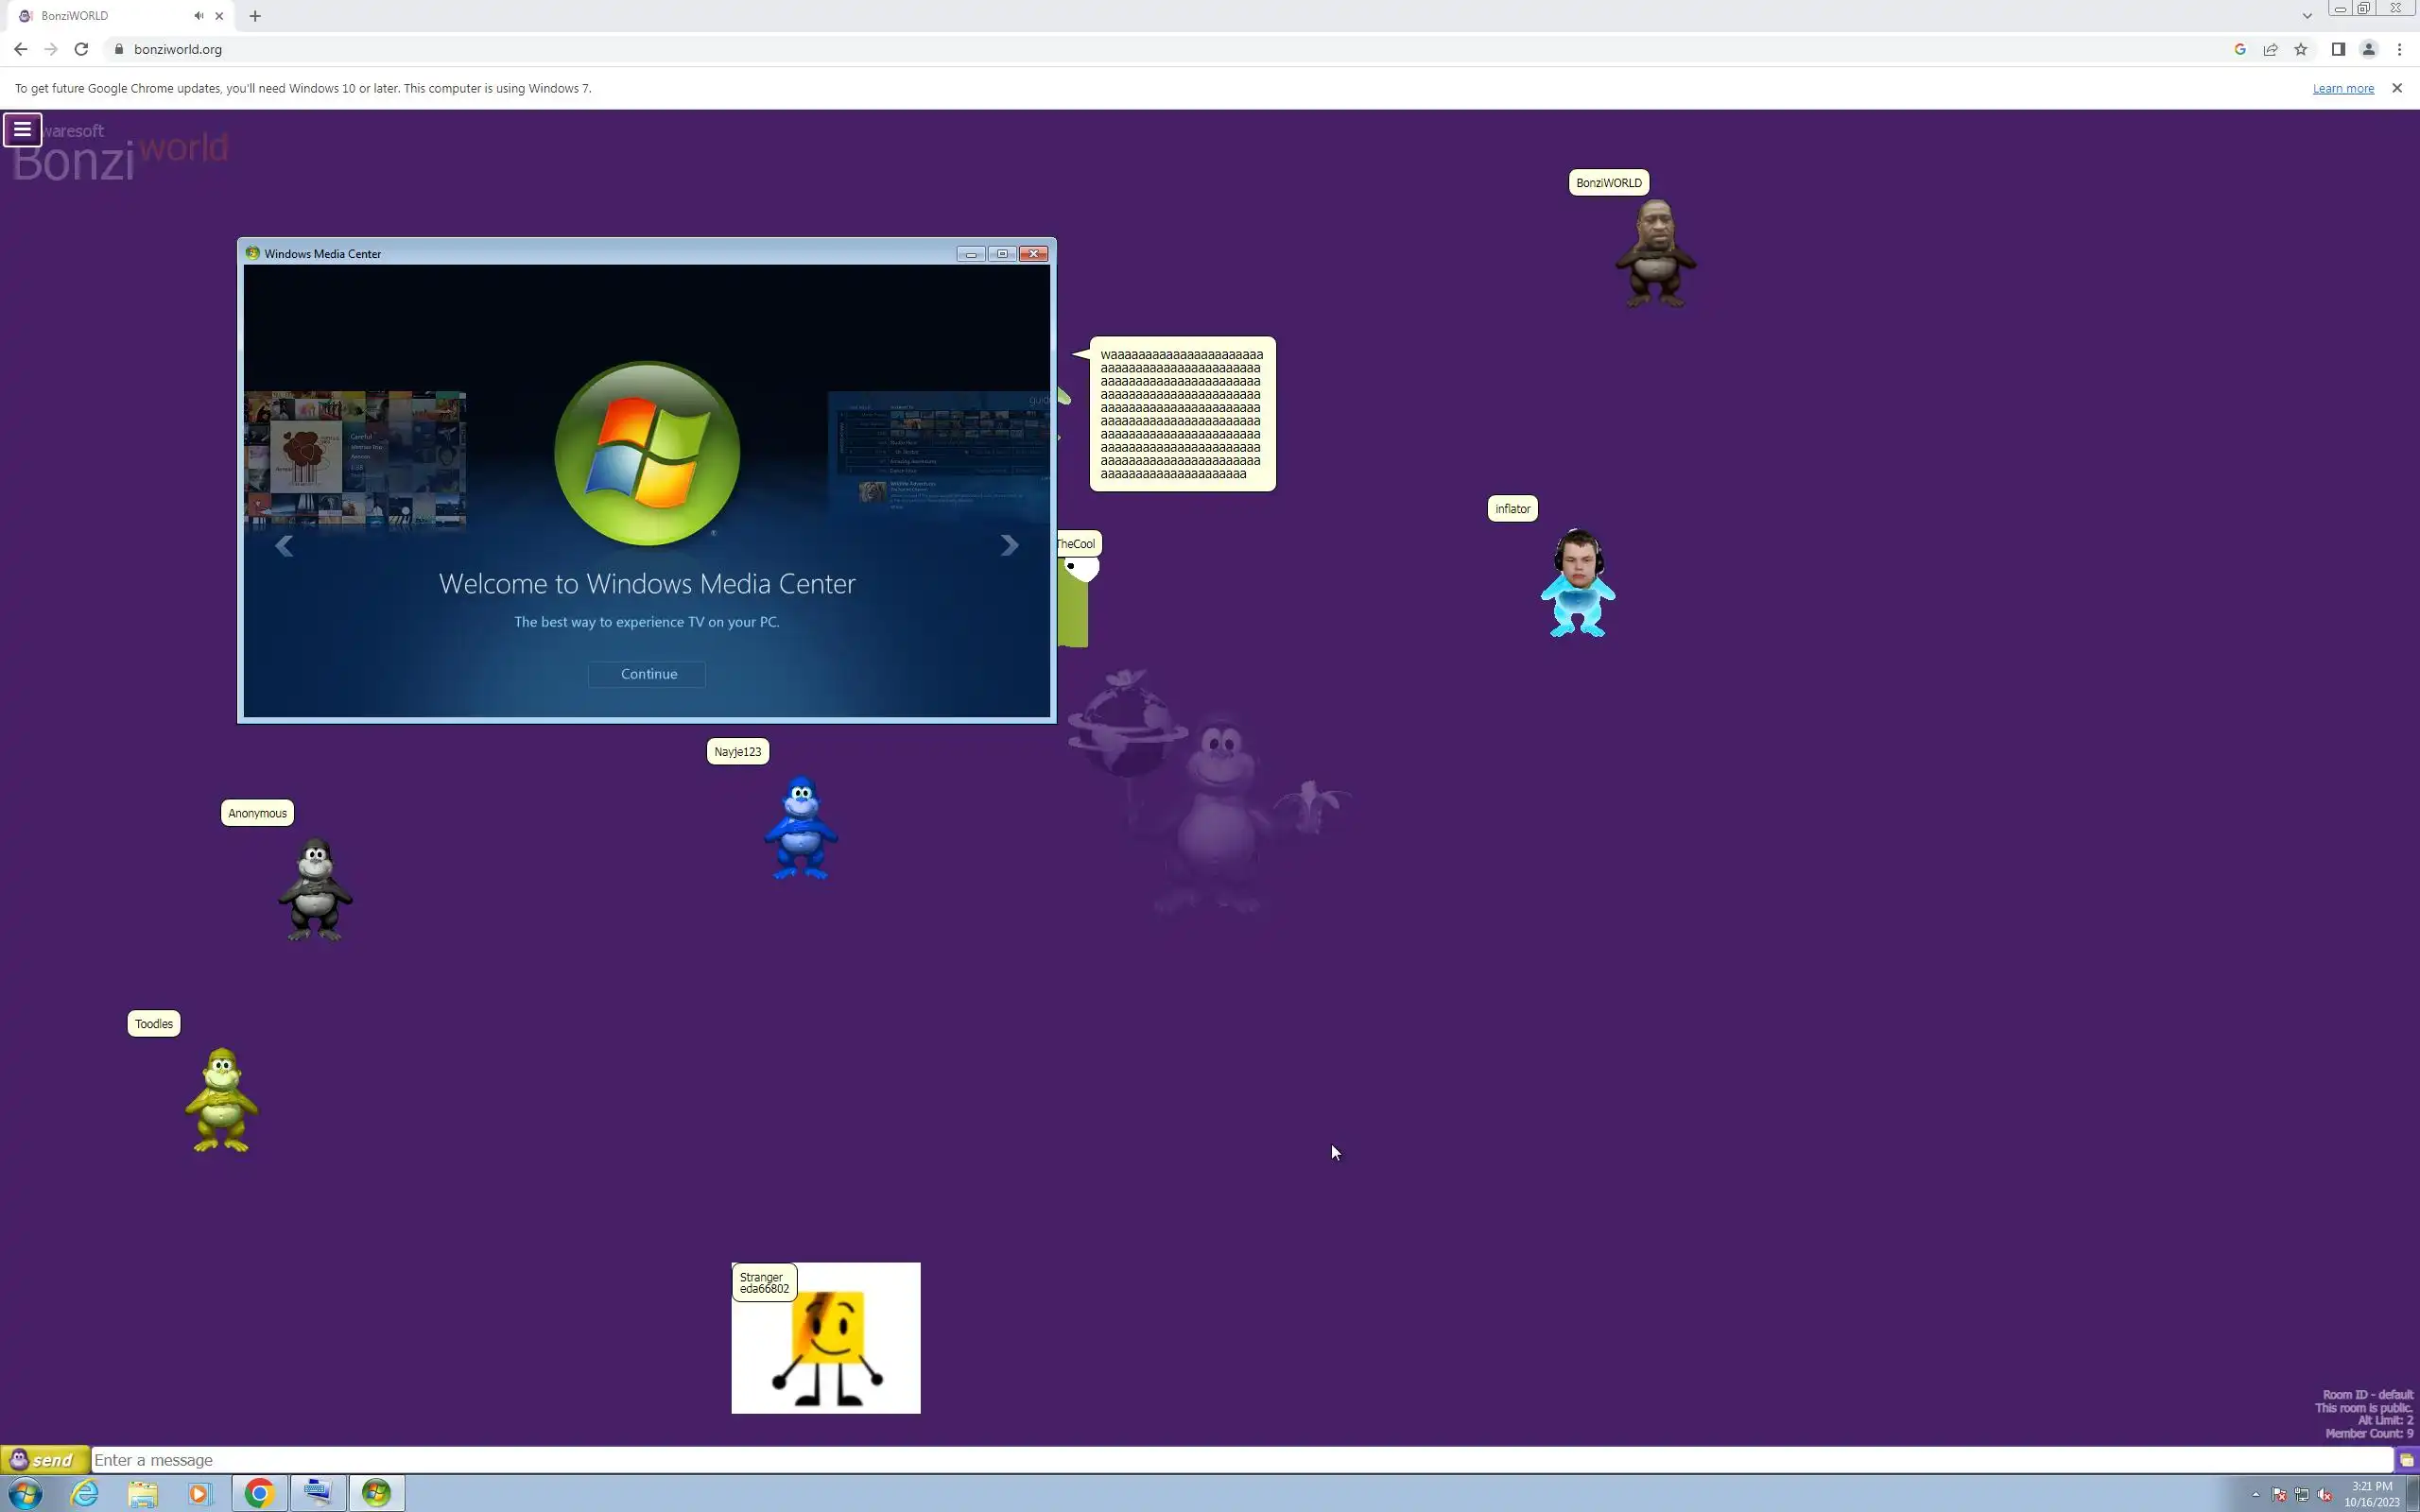The width and height of the screenshot is (2420, 1512).
Task: Bookmark this tab with star icon
Action: coord(2301,49)
